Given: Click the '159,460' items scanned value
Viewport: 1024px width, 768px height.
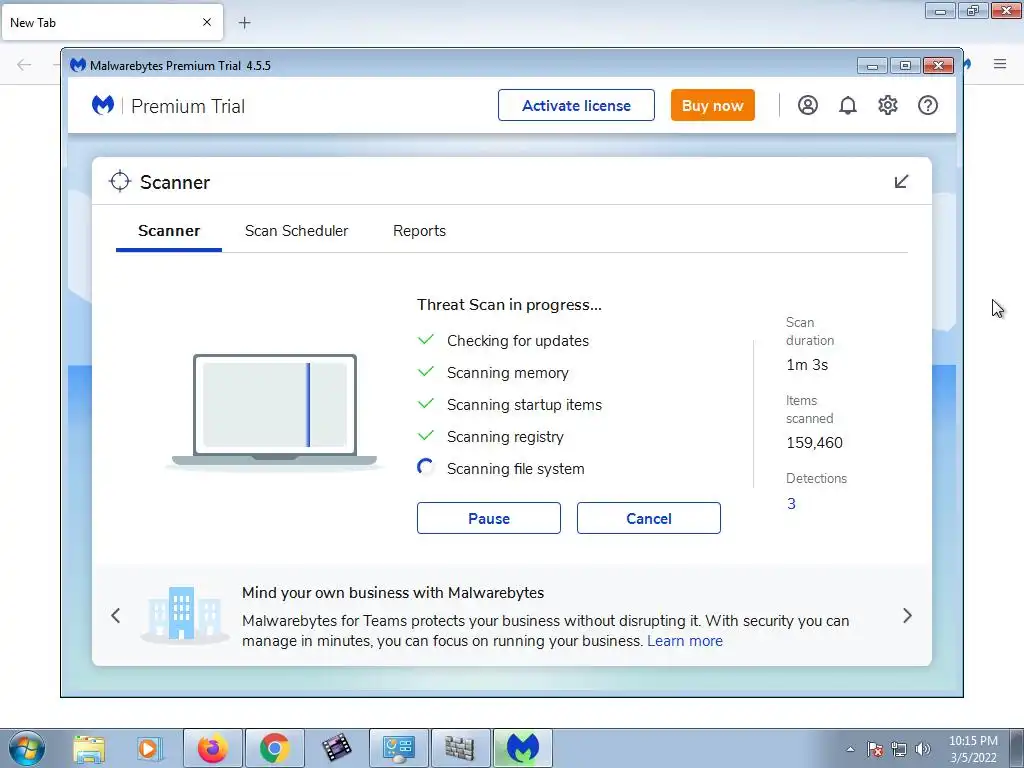Looking at the screenshot, I should pyautogui.click(x=814, y=443).
